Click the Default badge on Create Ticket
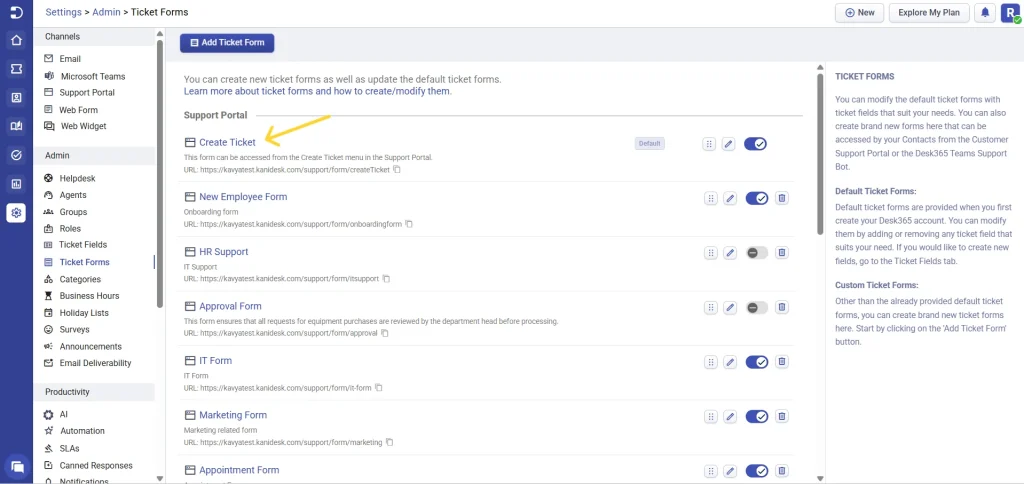The width and height of the screenshot is (1024, 484). pyautogui.click(x=650, y=144)
